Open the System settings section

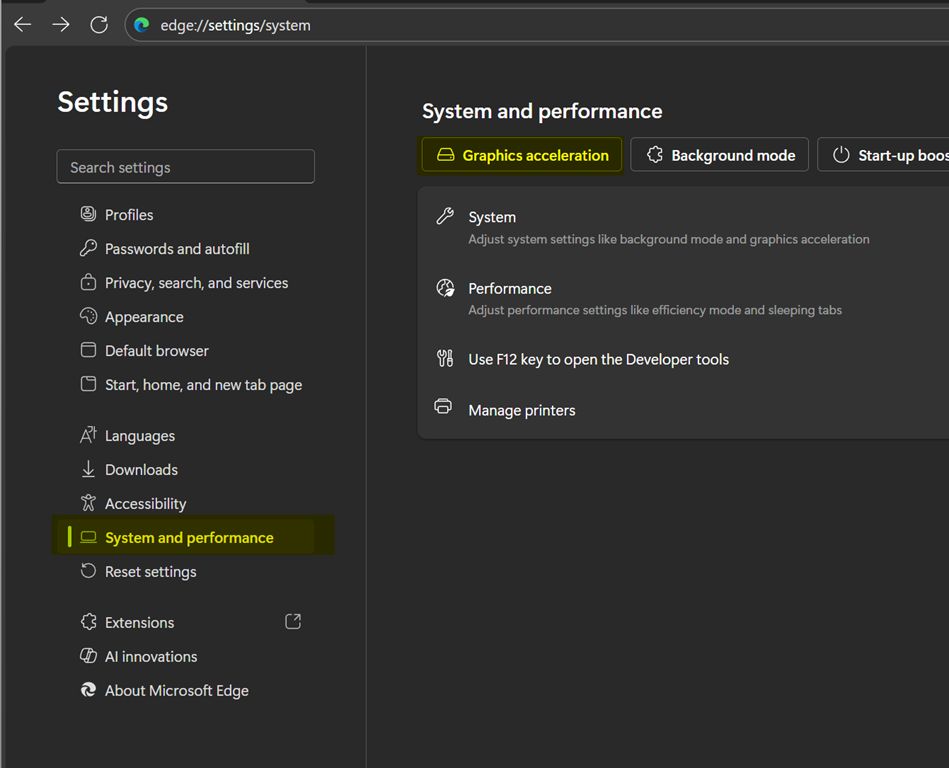(492, 217)
